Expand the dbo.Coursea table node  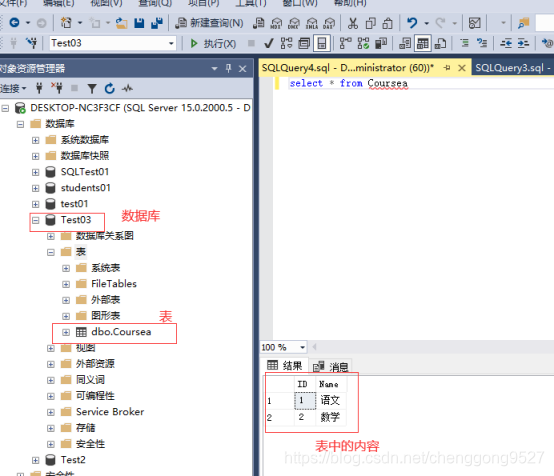(x=66, y=332)
